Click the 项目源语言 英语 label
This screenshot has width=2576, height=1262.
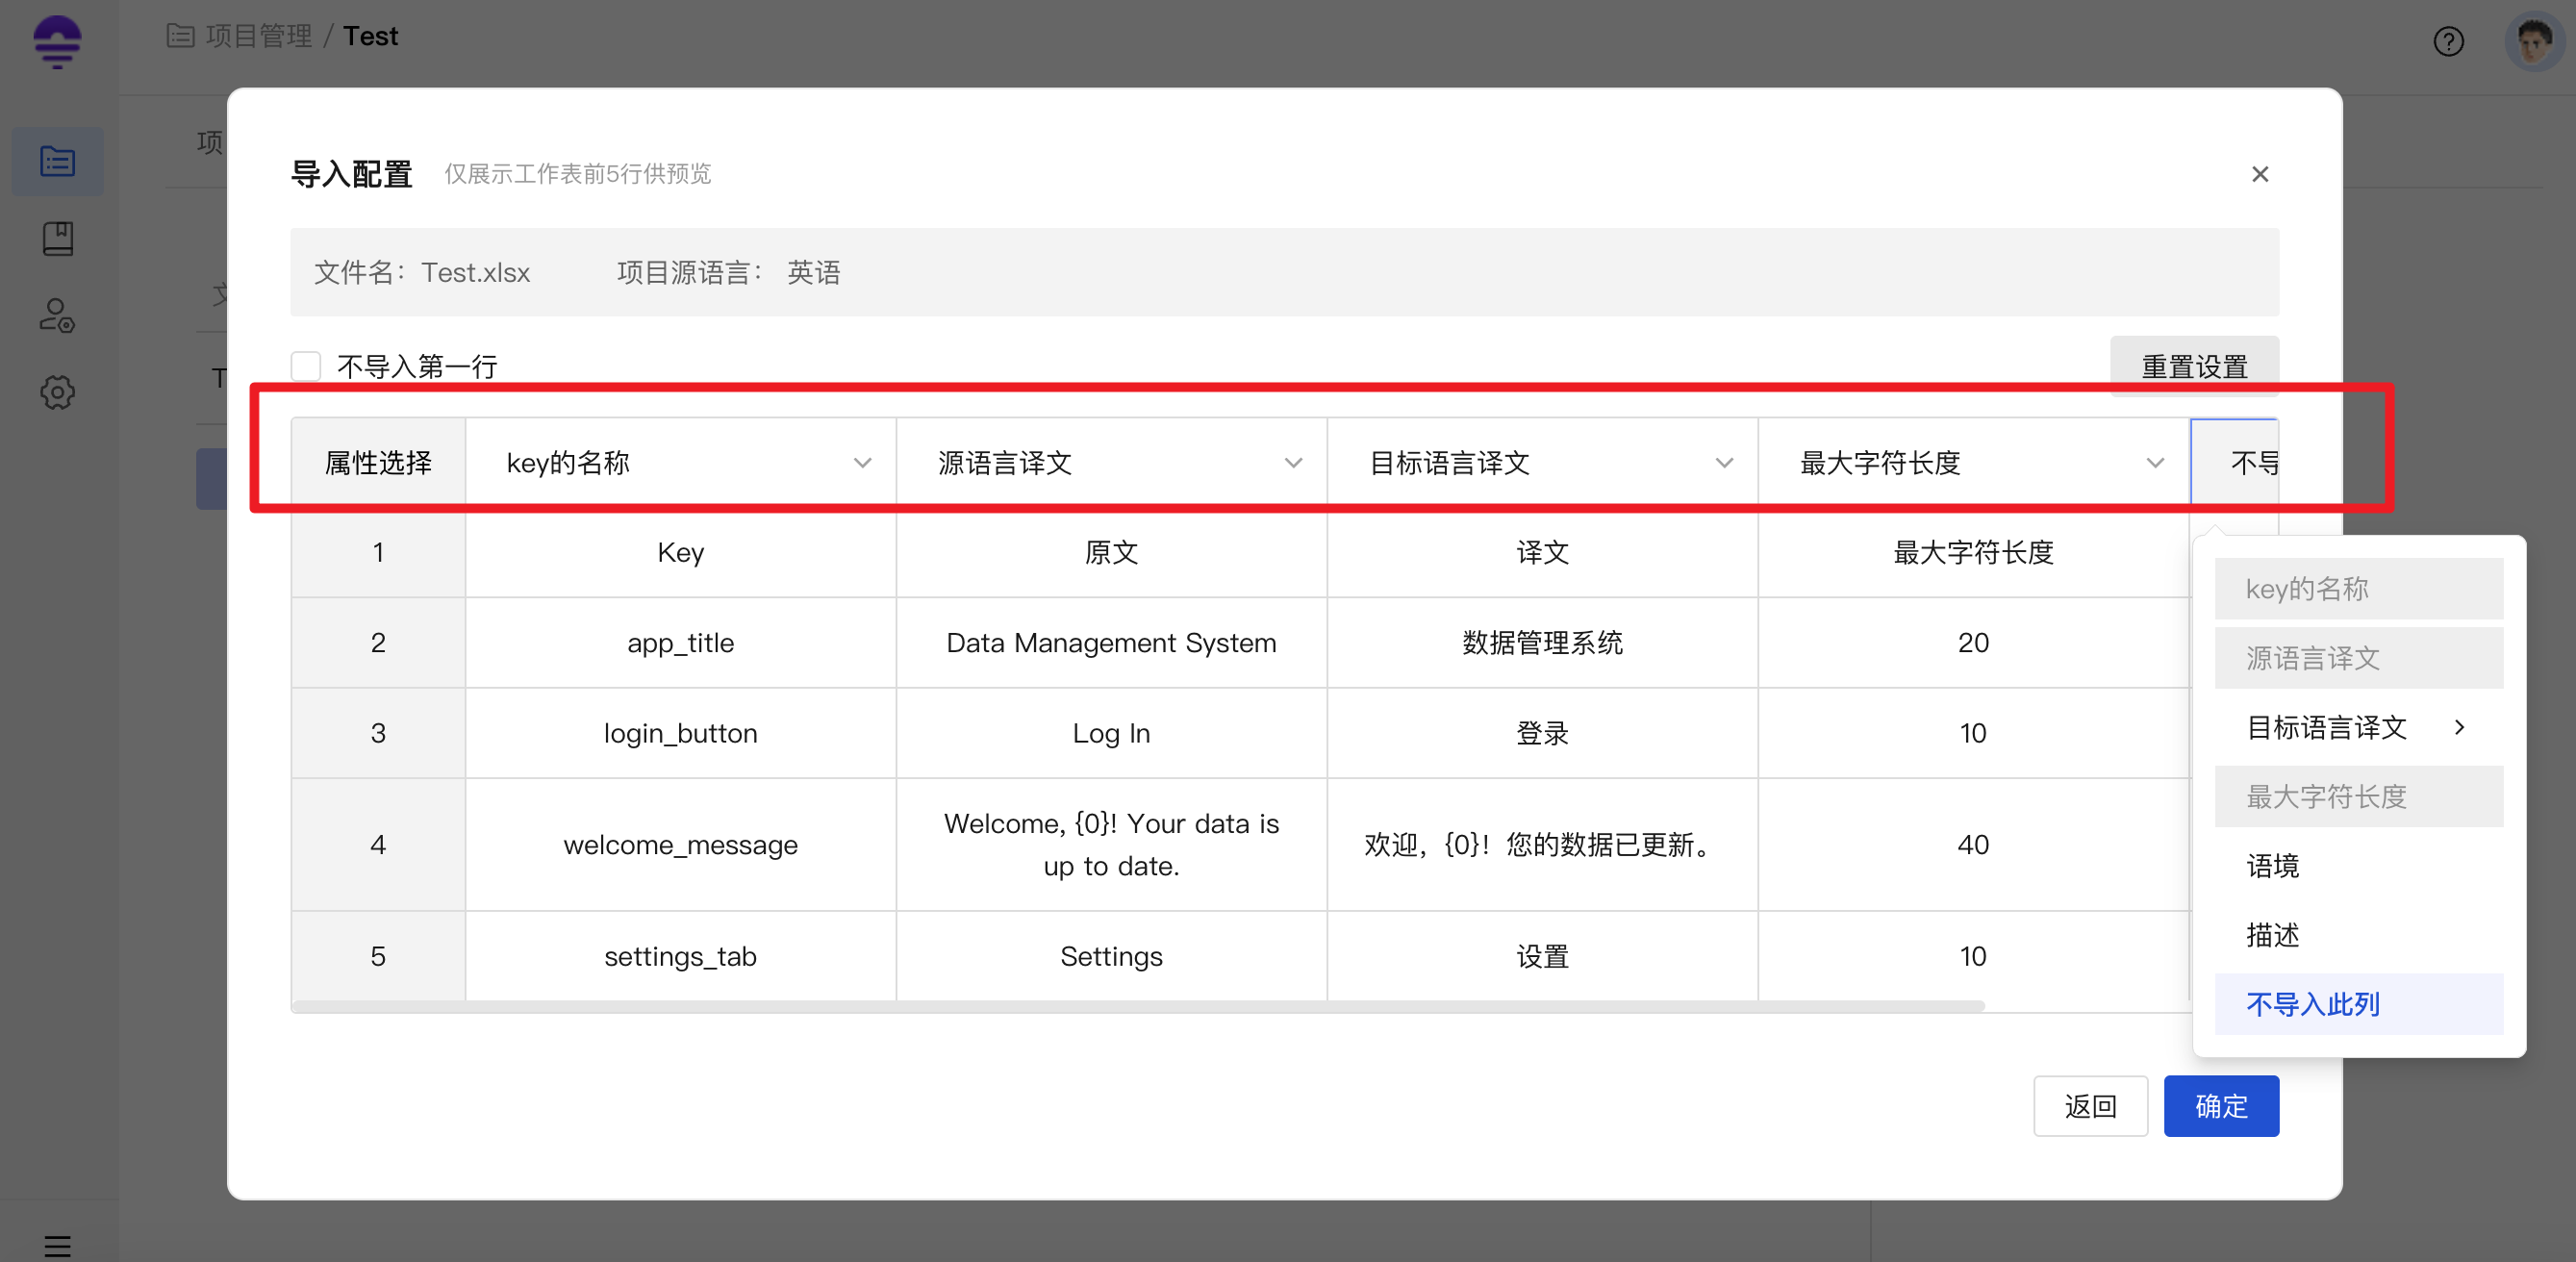click(x=728, y=272)
